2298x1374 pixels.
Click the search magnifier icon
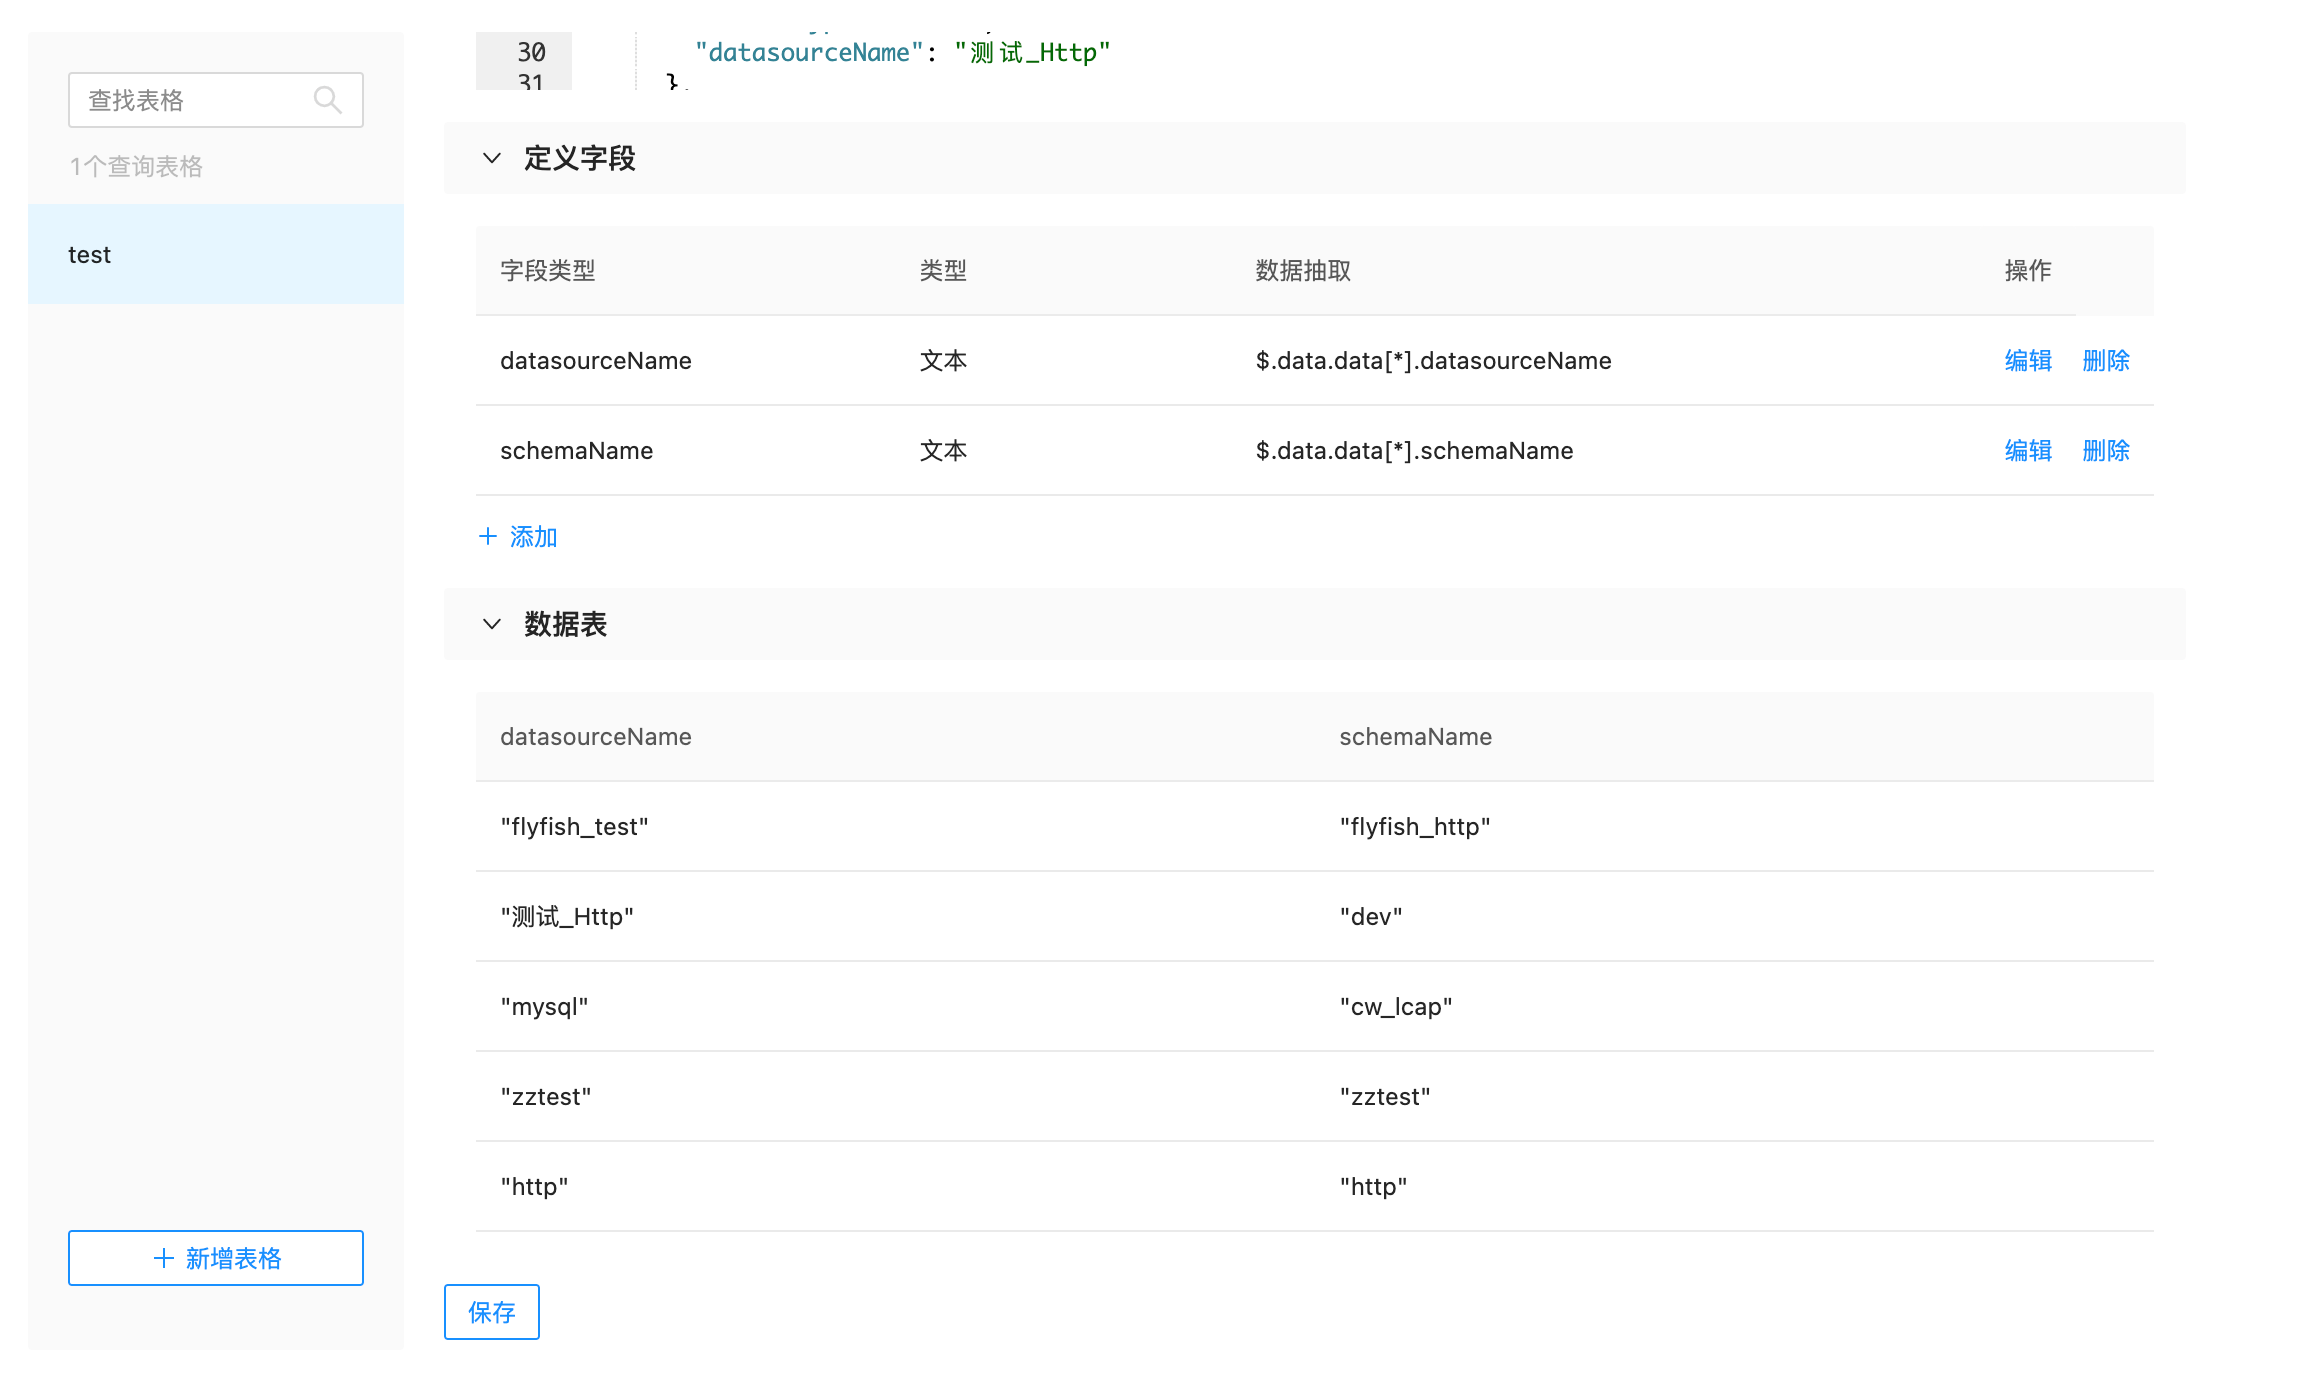(327, 100)
